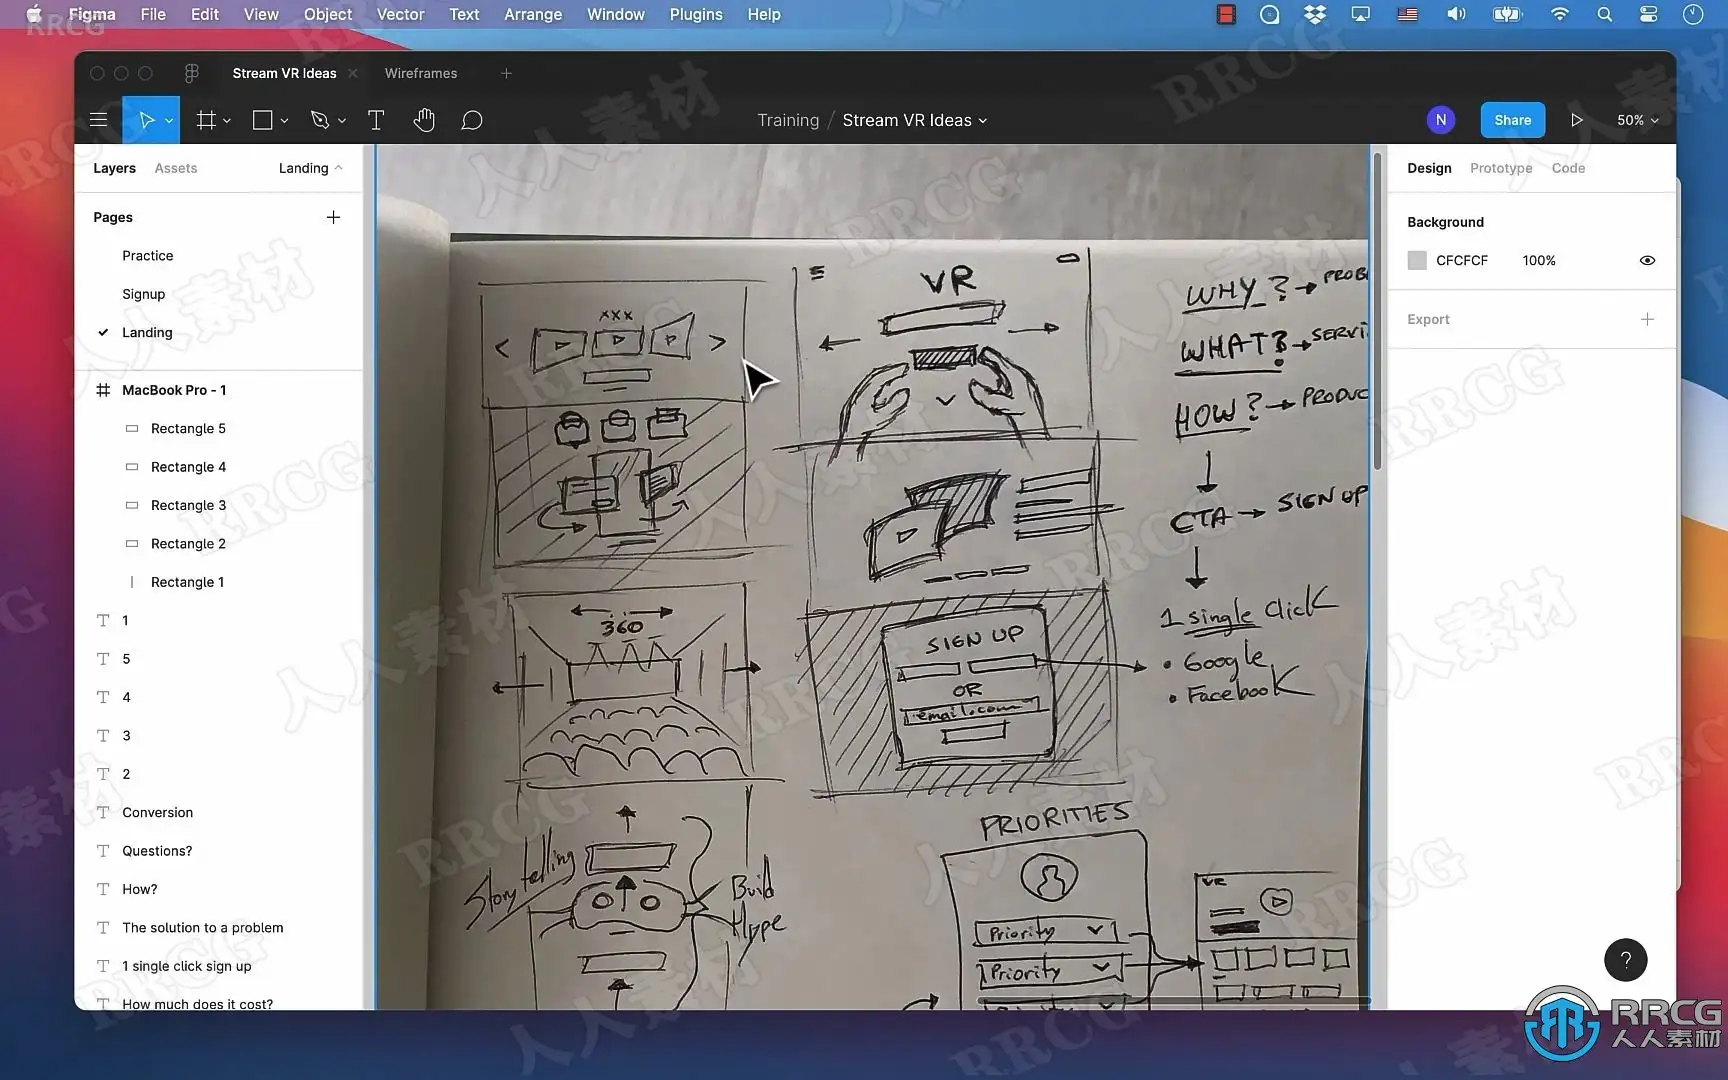The height and width of the screenshot is (1080, 1728).
Task: Click the canvas horizontal scrollbar
Action: pos(1173,1001)
